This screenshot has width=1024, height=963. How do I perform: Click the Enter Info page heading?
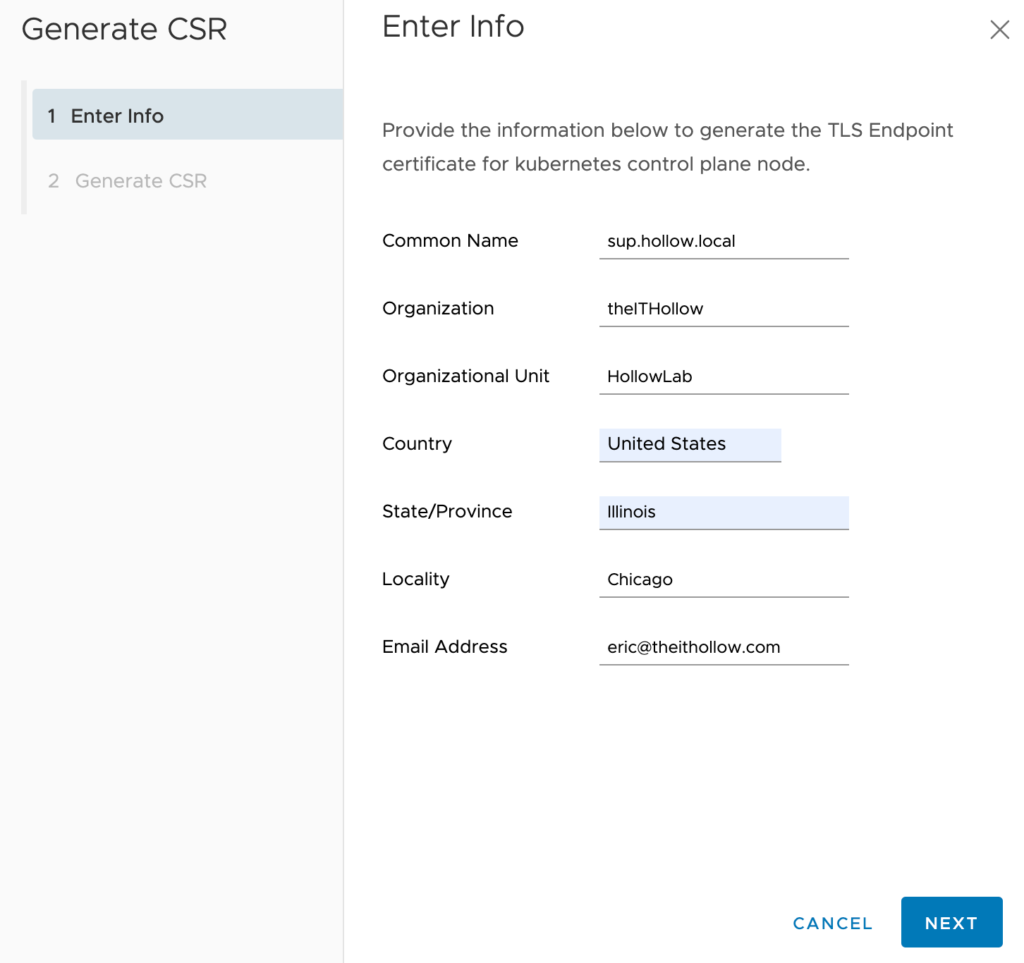(453, 27)
